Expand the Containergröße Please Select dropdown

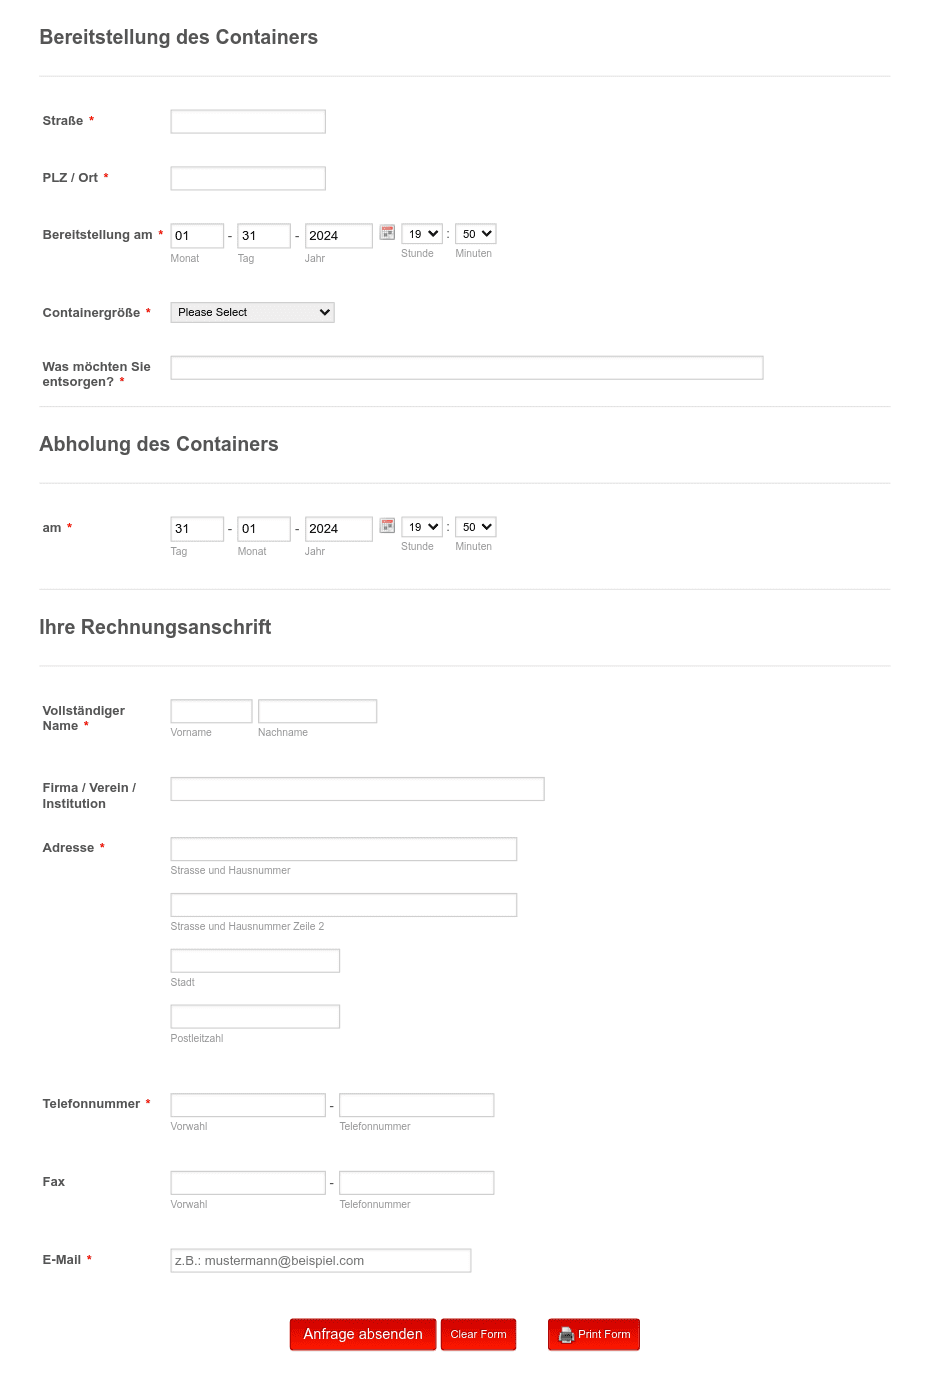point(252,312)
